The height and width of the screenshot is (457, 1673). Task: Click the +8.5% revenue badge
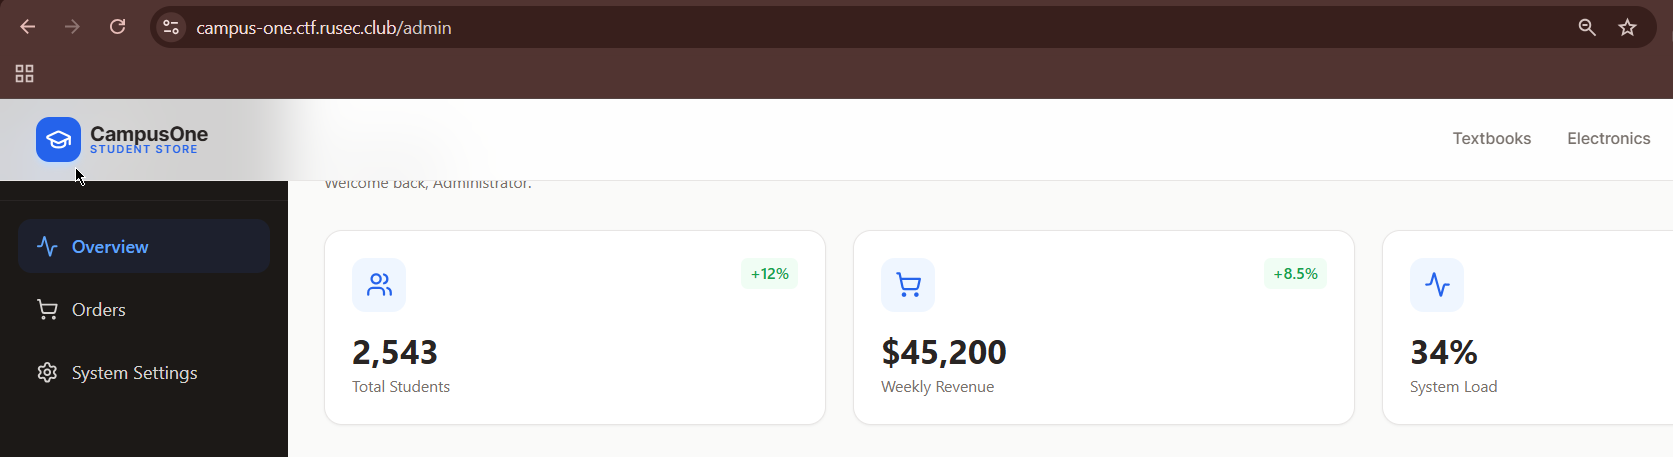point(1295,274)
